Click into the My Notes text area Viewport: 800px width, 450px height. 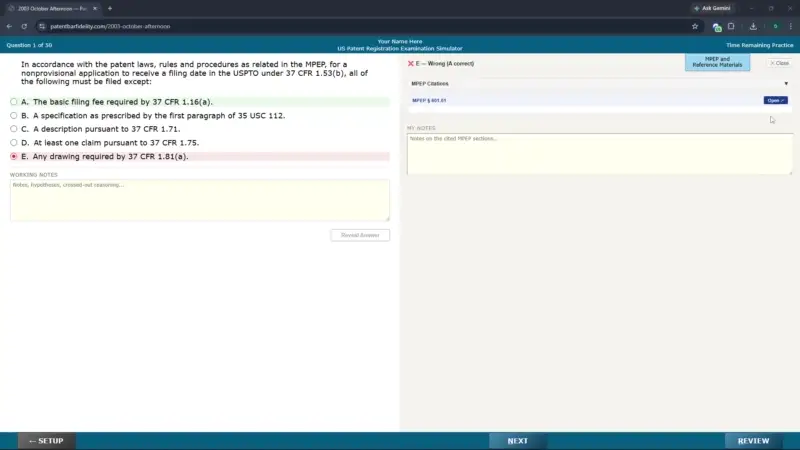pyautogui.click(x=600, y=154)
